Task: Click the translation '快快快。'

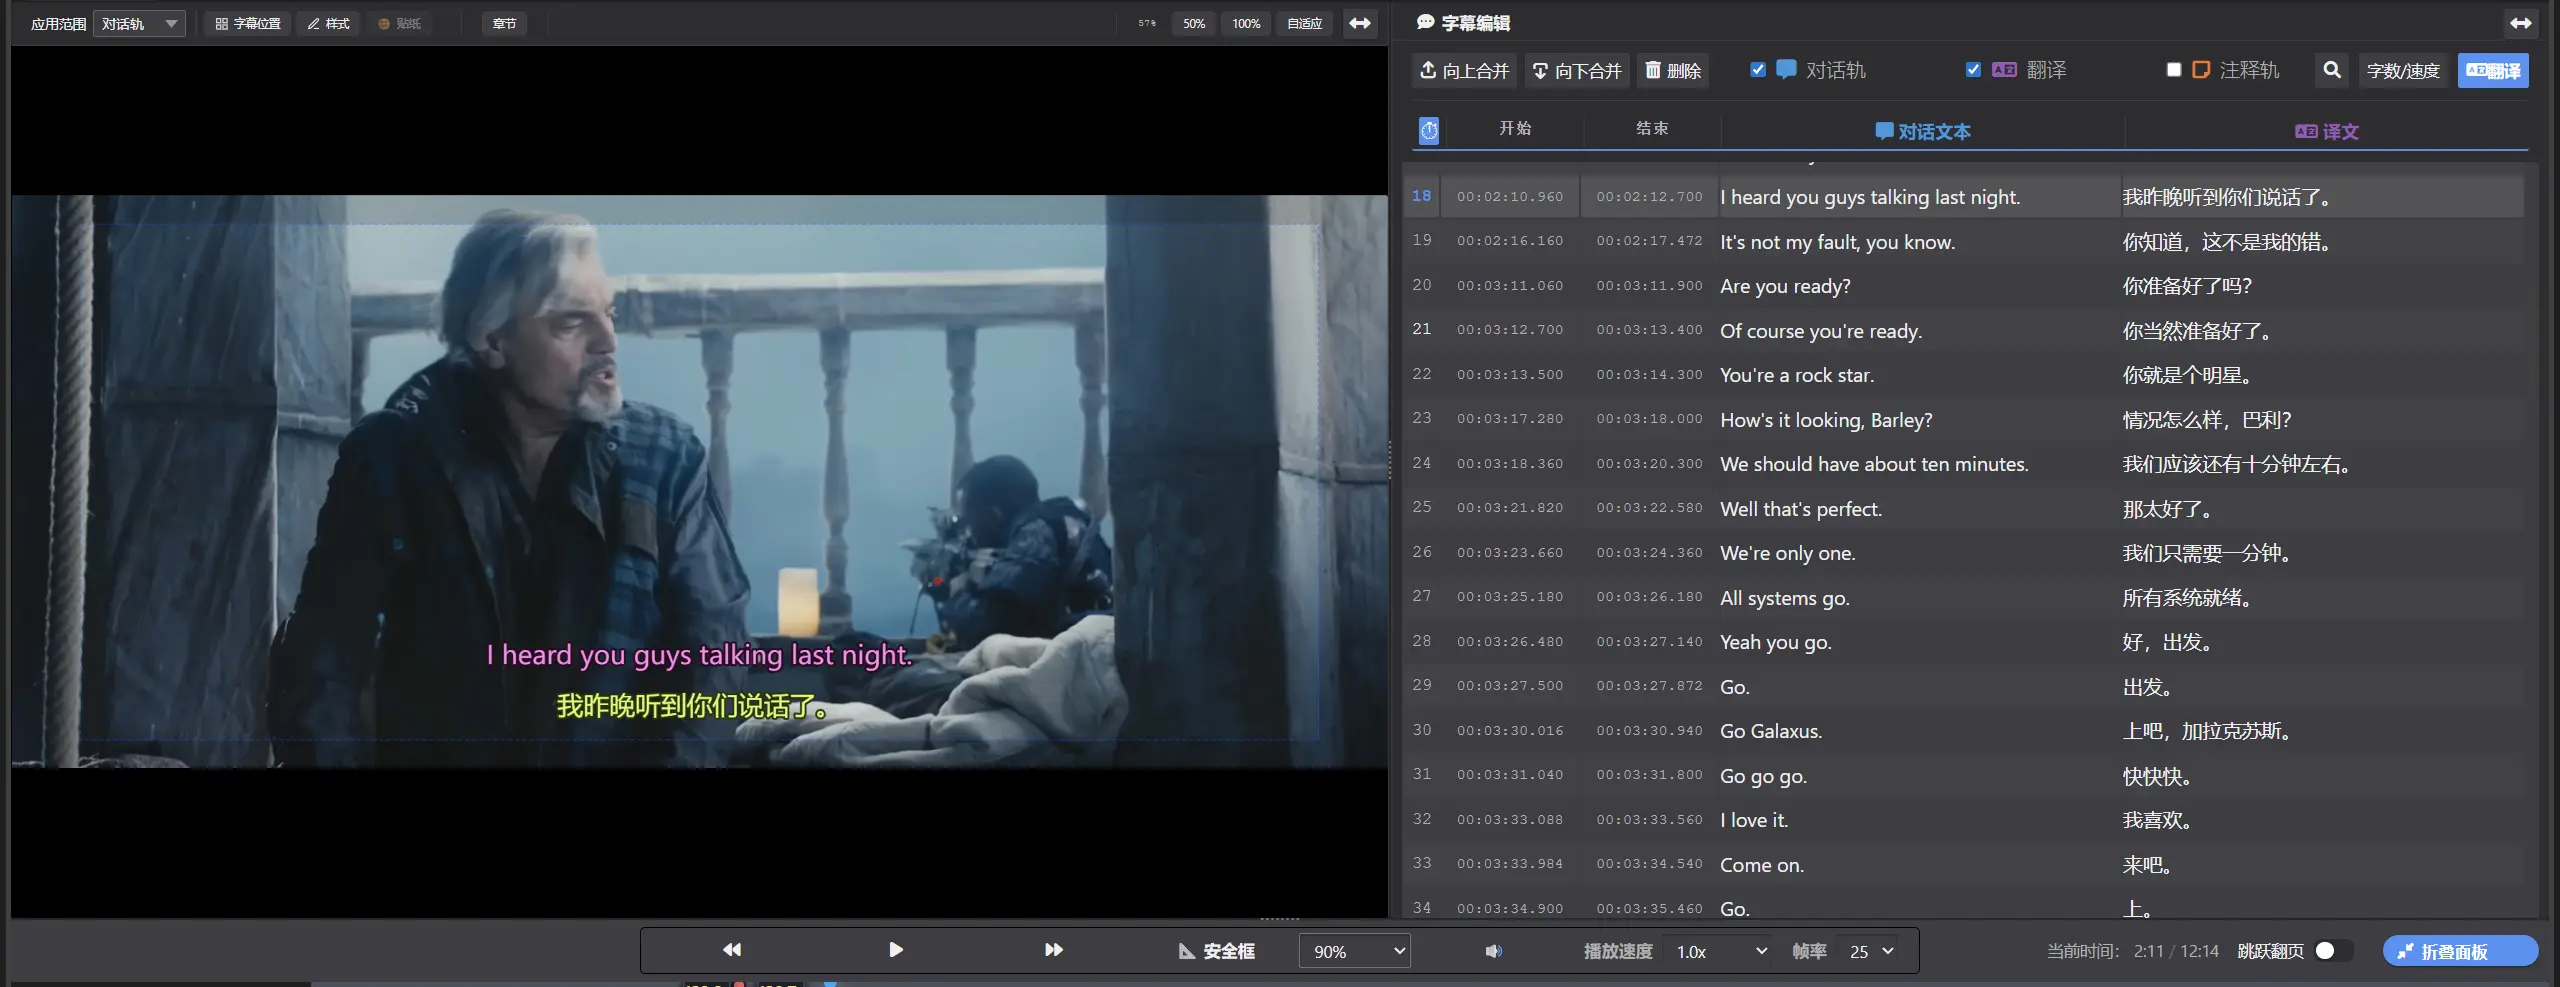Action: [2158, 776]
